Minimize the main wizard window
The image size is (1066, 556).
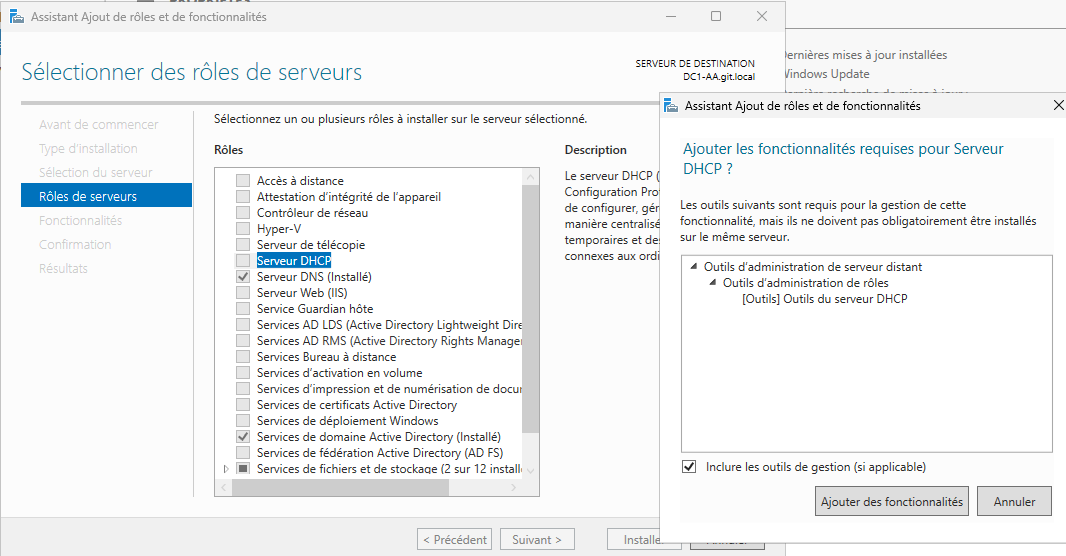[671, 16]
